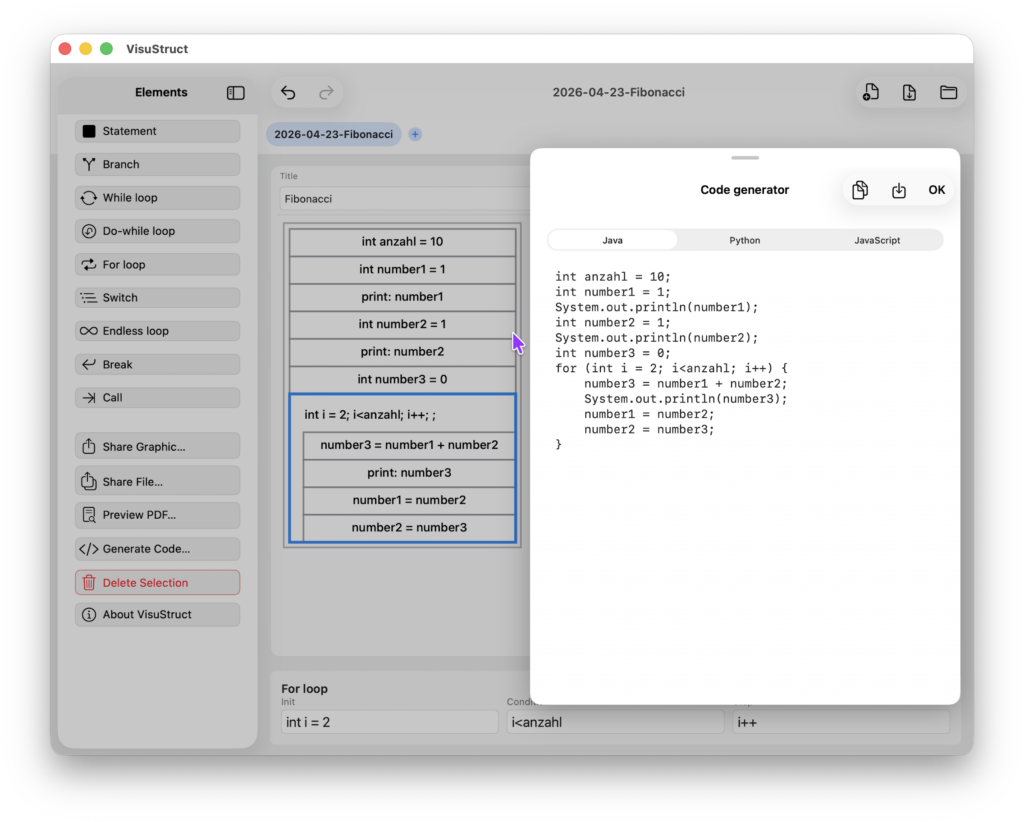Click the undo arrow icon
This screenshot has width=1024, height=822.
tap(288, 93)
